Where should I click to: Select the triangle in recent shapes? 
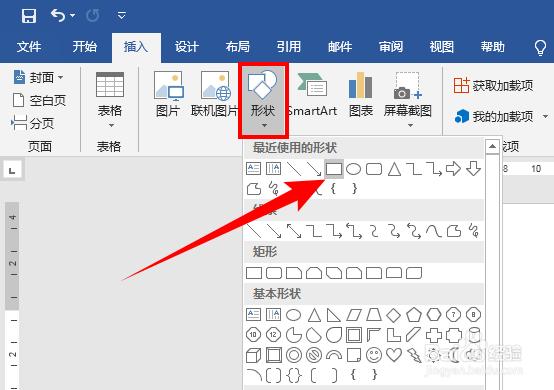(x=394, y=169)
